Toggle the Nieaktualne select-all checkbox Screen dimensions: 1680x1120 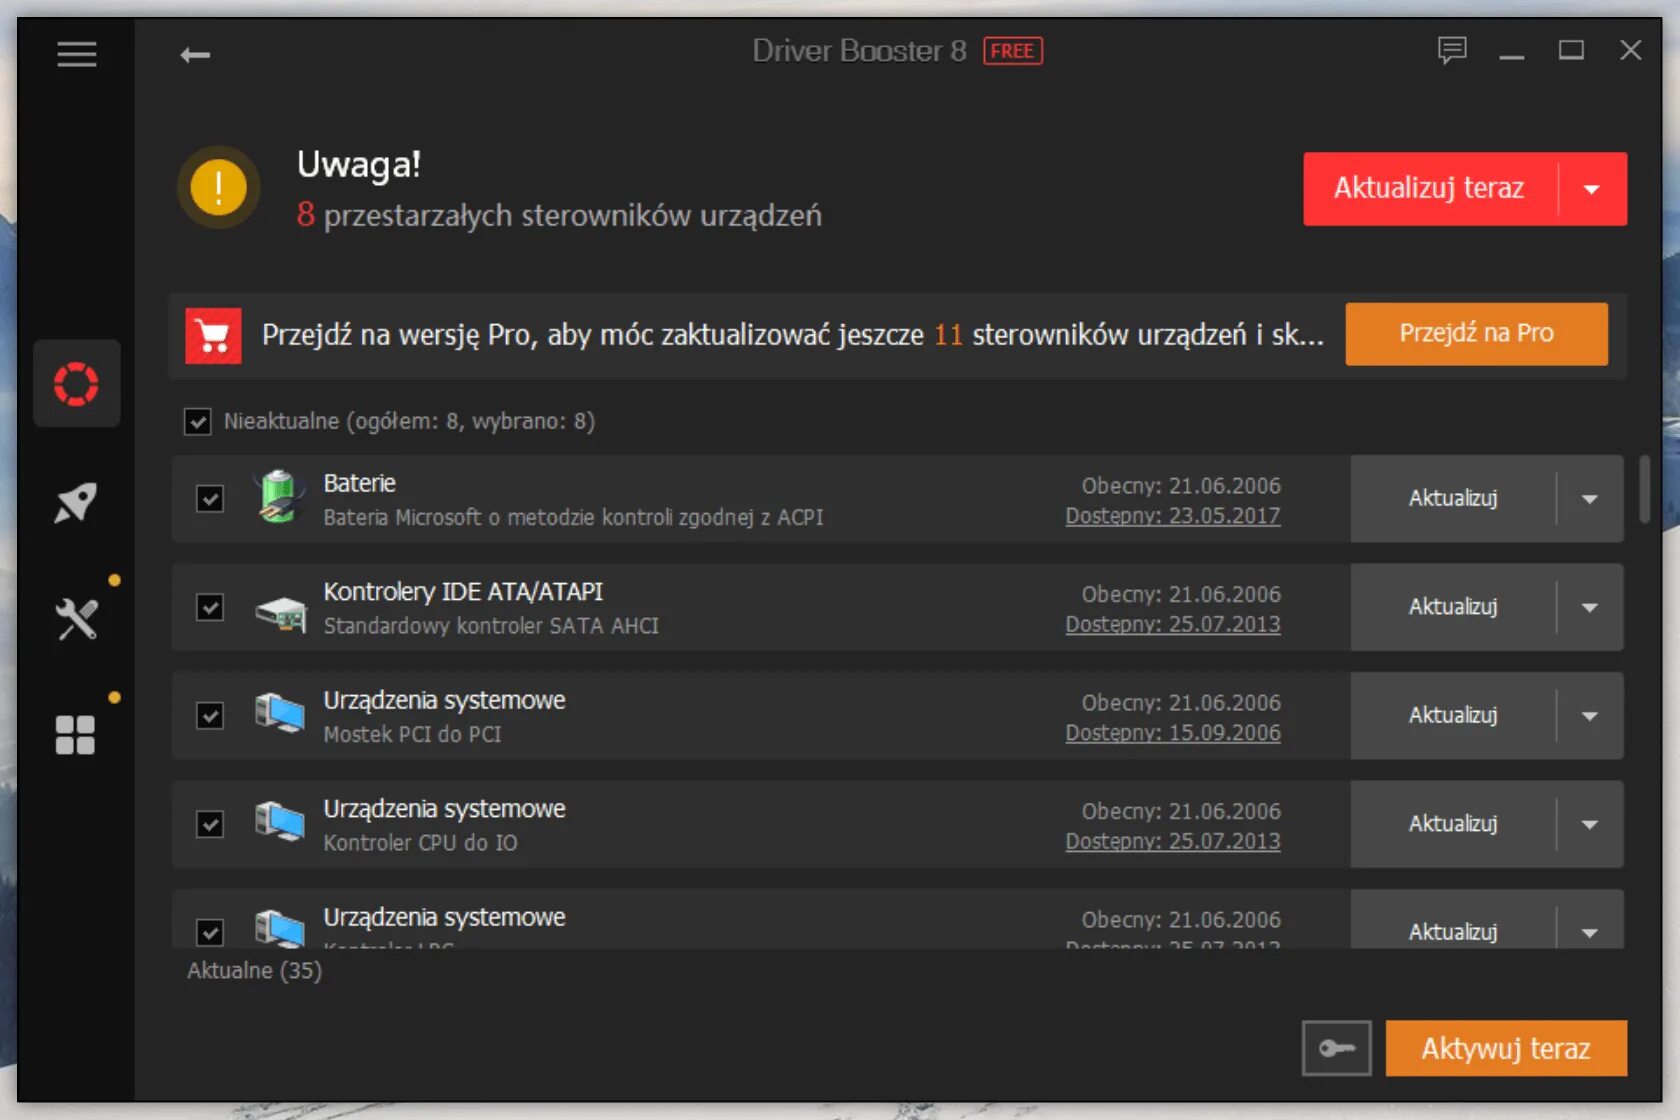coord(198,422)
